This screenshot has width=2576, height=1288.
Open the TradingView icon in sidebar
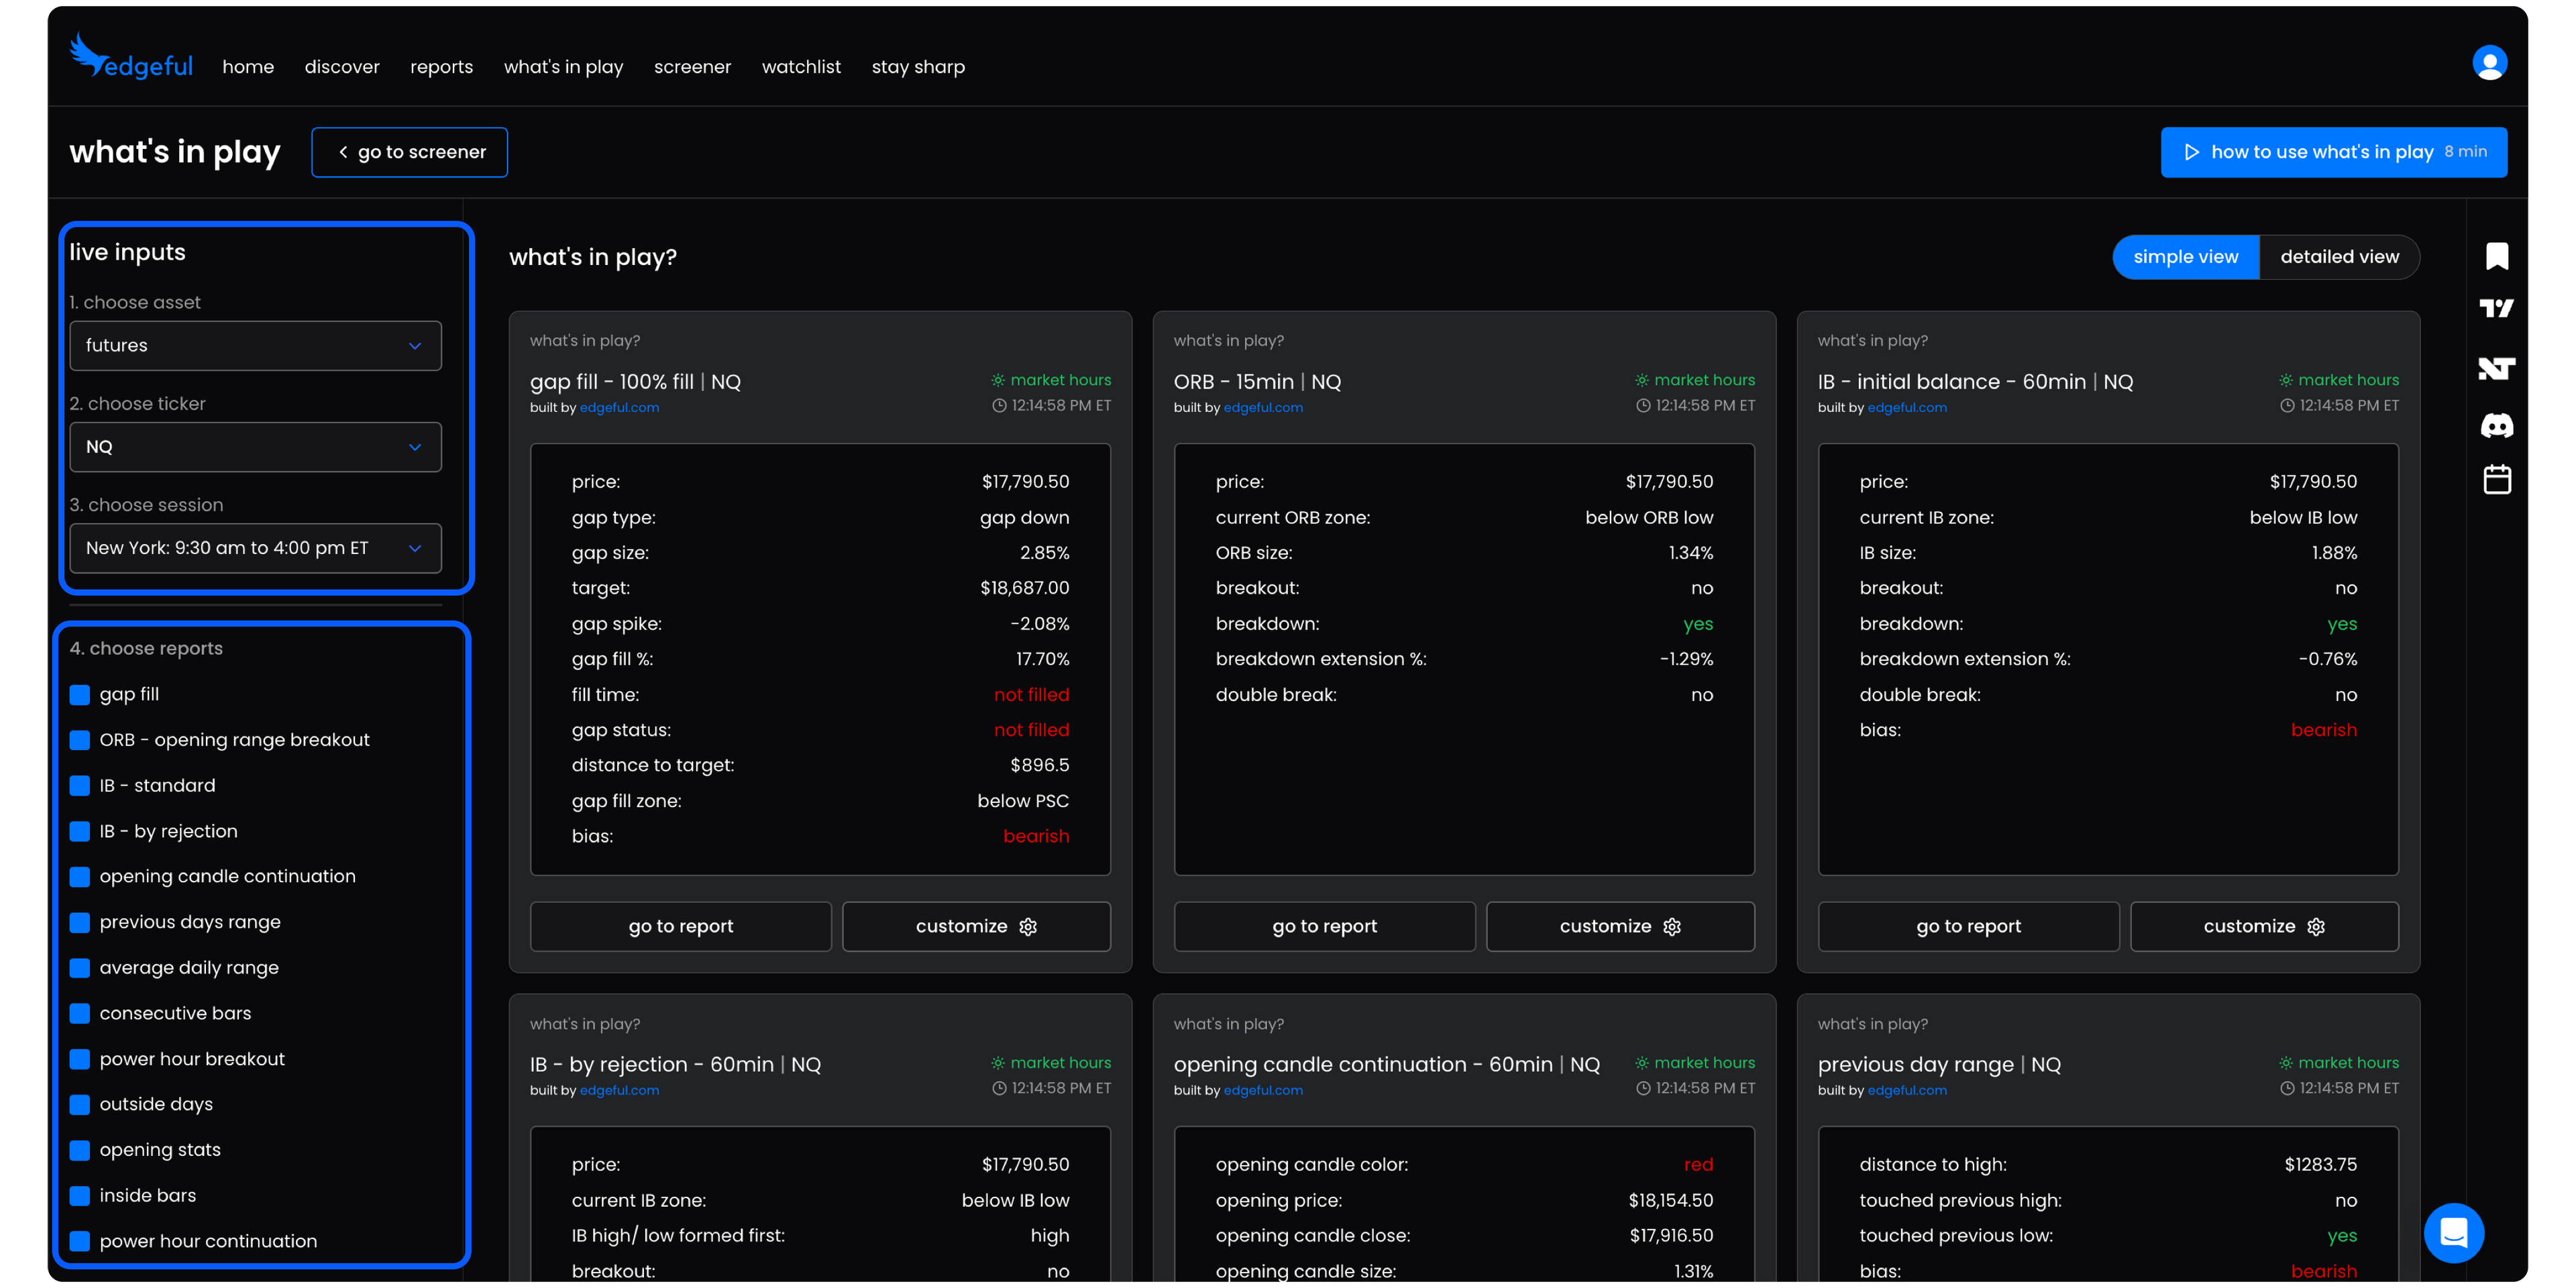click(x=2496, y=309)
